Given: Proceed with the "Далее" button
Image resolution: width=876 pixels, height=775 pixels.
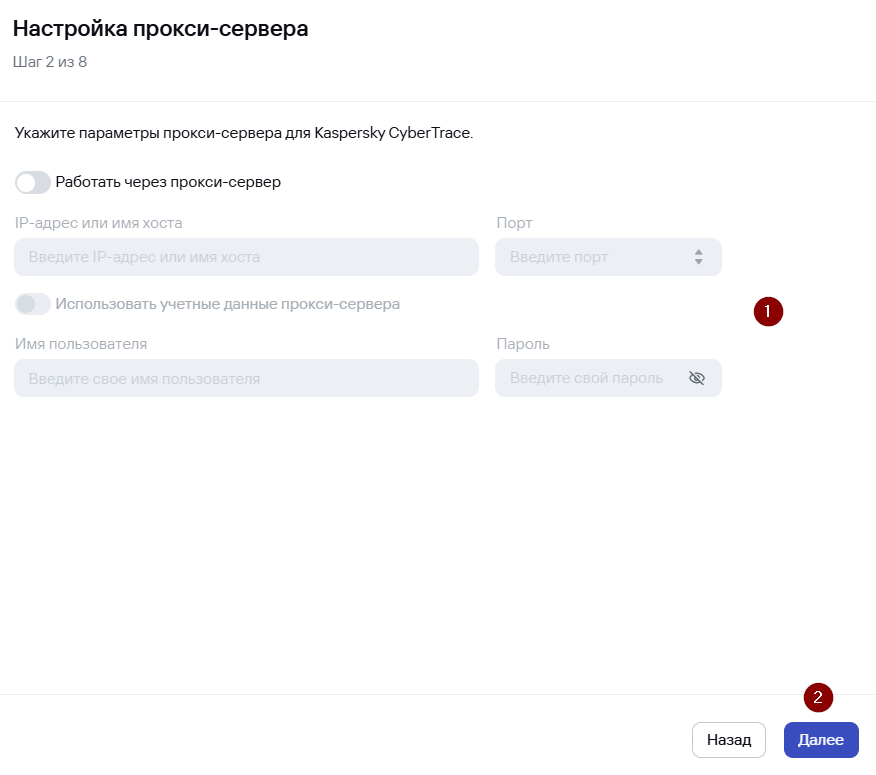Looking at the screenshot, I should coord(821,740).
